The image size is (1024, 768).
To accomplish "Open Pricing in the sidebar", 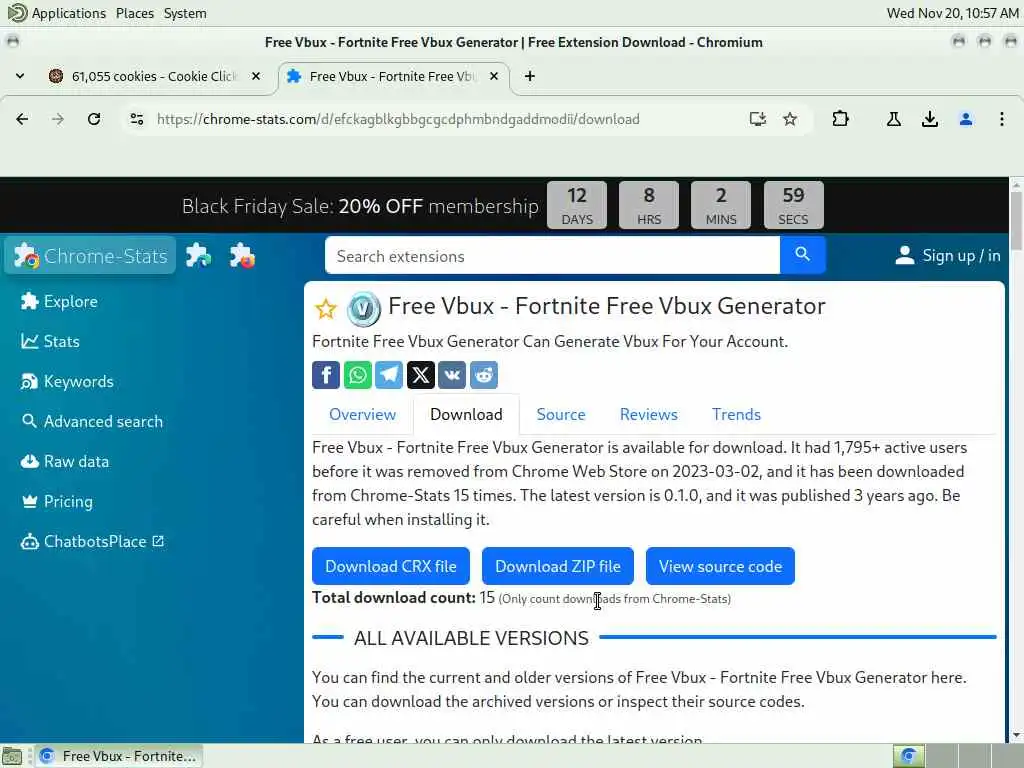I will click(x=57, y=502).
